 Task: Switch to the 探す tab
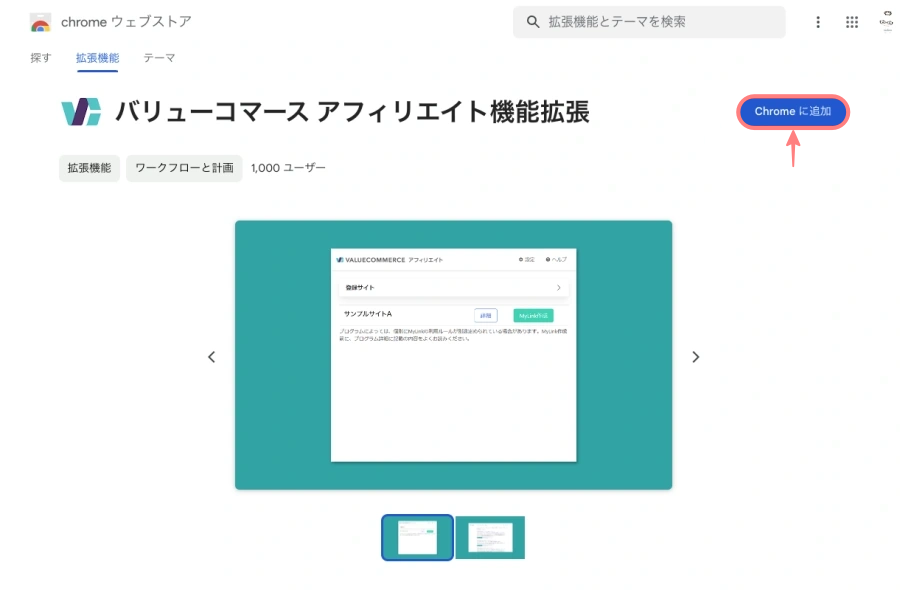[x=41, y=57]
